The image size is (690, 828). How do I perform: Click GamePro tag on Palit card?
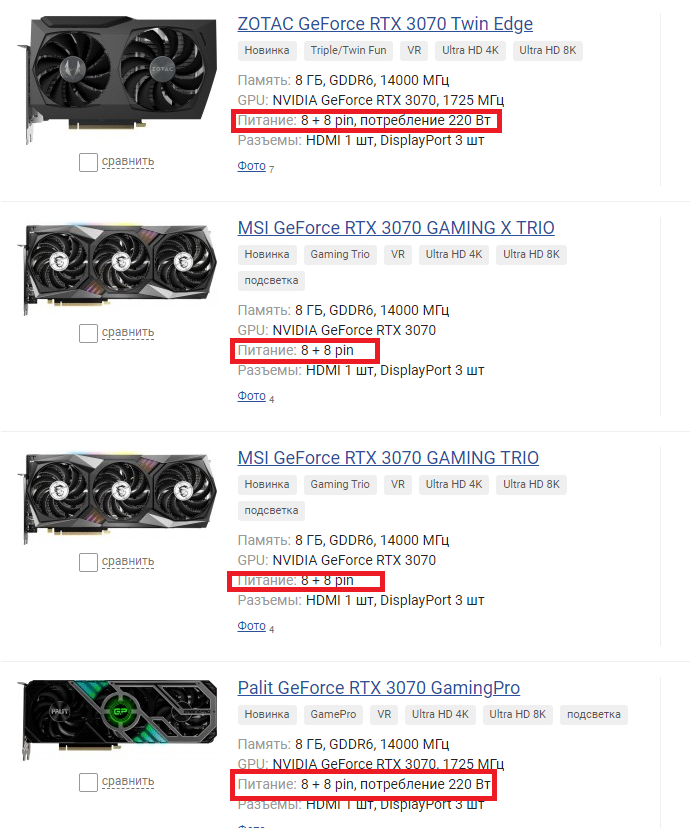pos(333,714)
